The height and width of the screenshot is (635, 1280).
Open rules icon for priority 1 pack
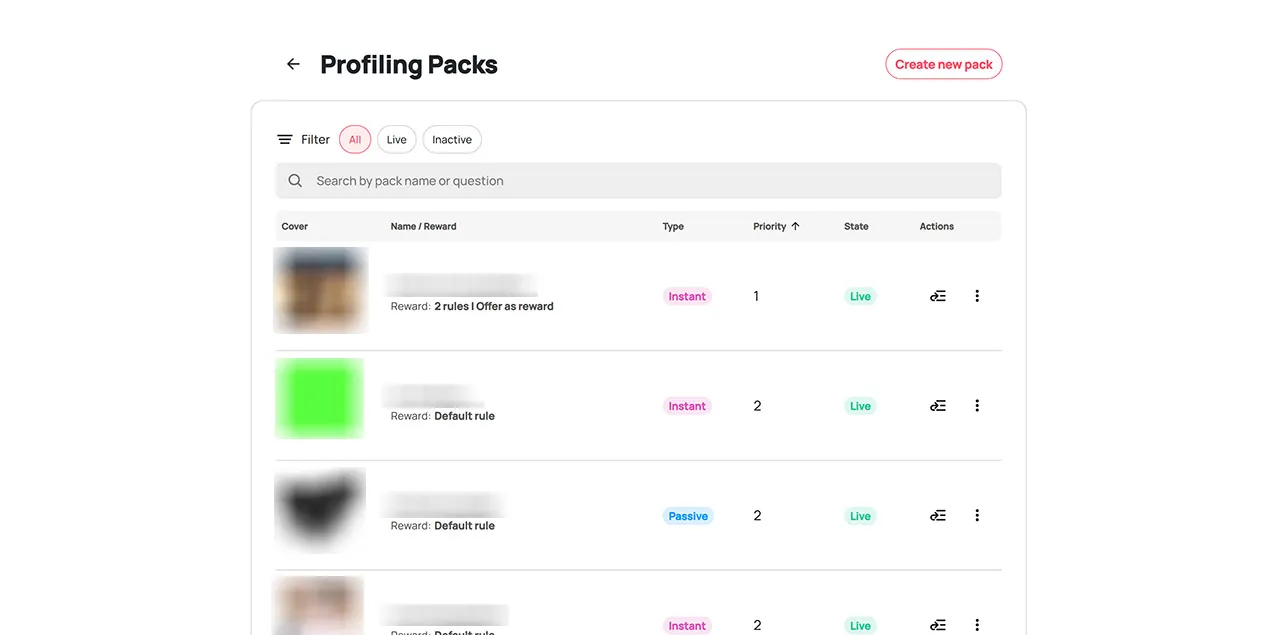coord(937,296)
